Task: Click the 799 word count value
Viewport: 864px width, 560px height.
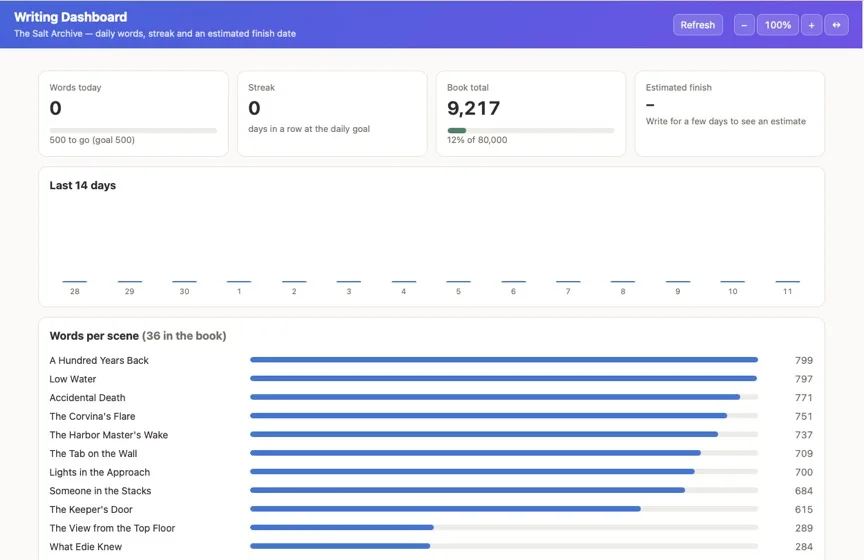Action: pyautogui.click(x=804, y=360)
